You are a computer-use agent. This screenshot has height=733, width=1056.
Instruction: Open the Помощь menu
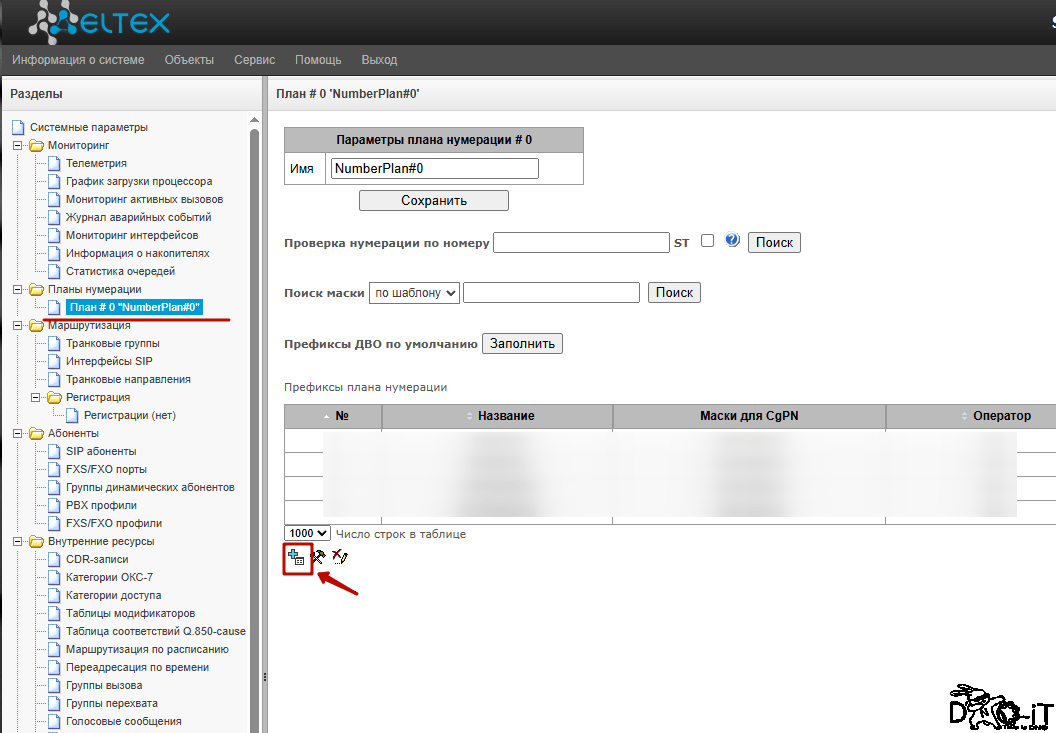(318, 60)
